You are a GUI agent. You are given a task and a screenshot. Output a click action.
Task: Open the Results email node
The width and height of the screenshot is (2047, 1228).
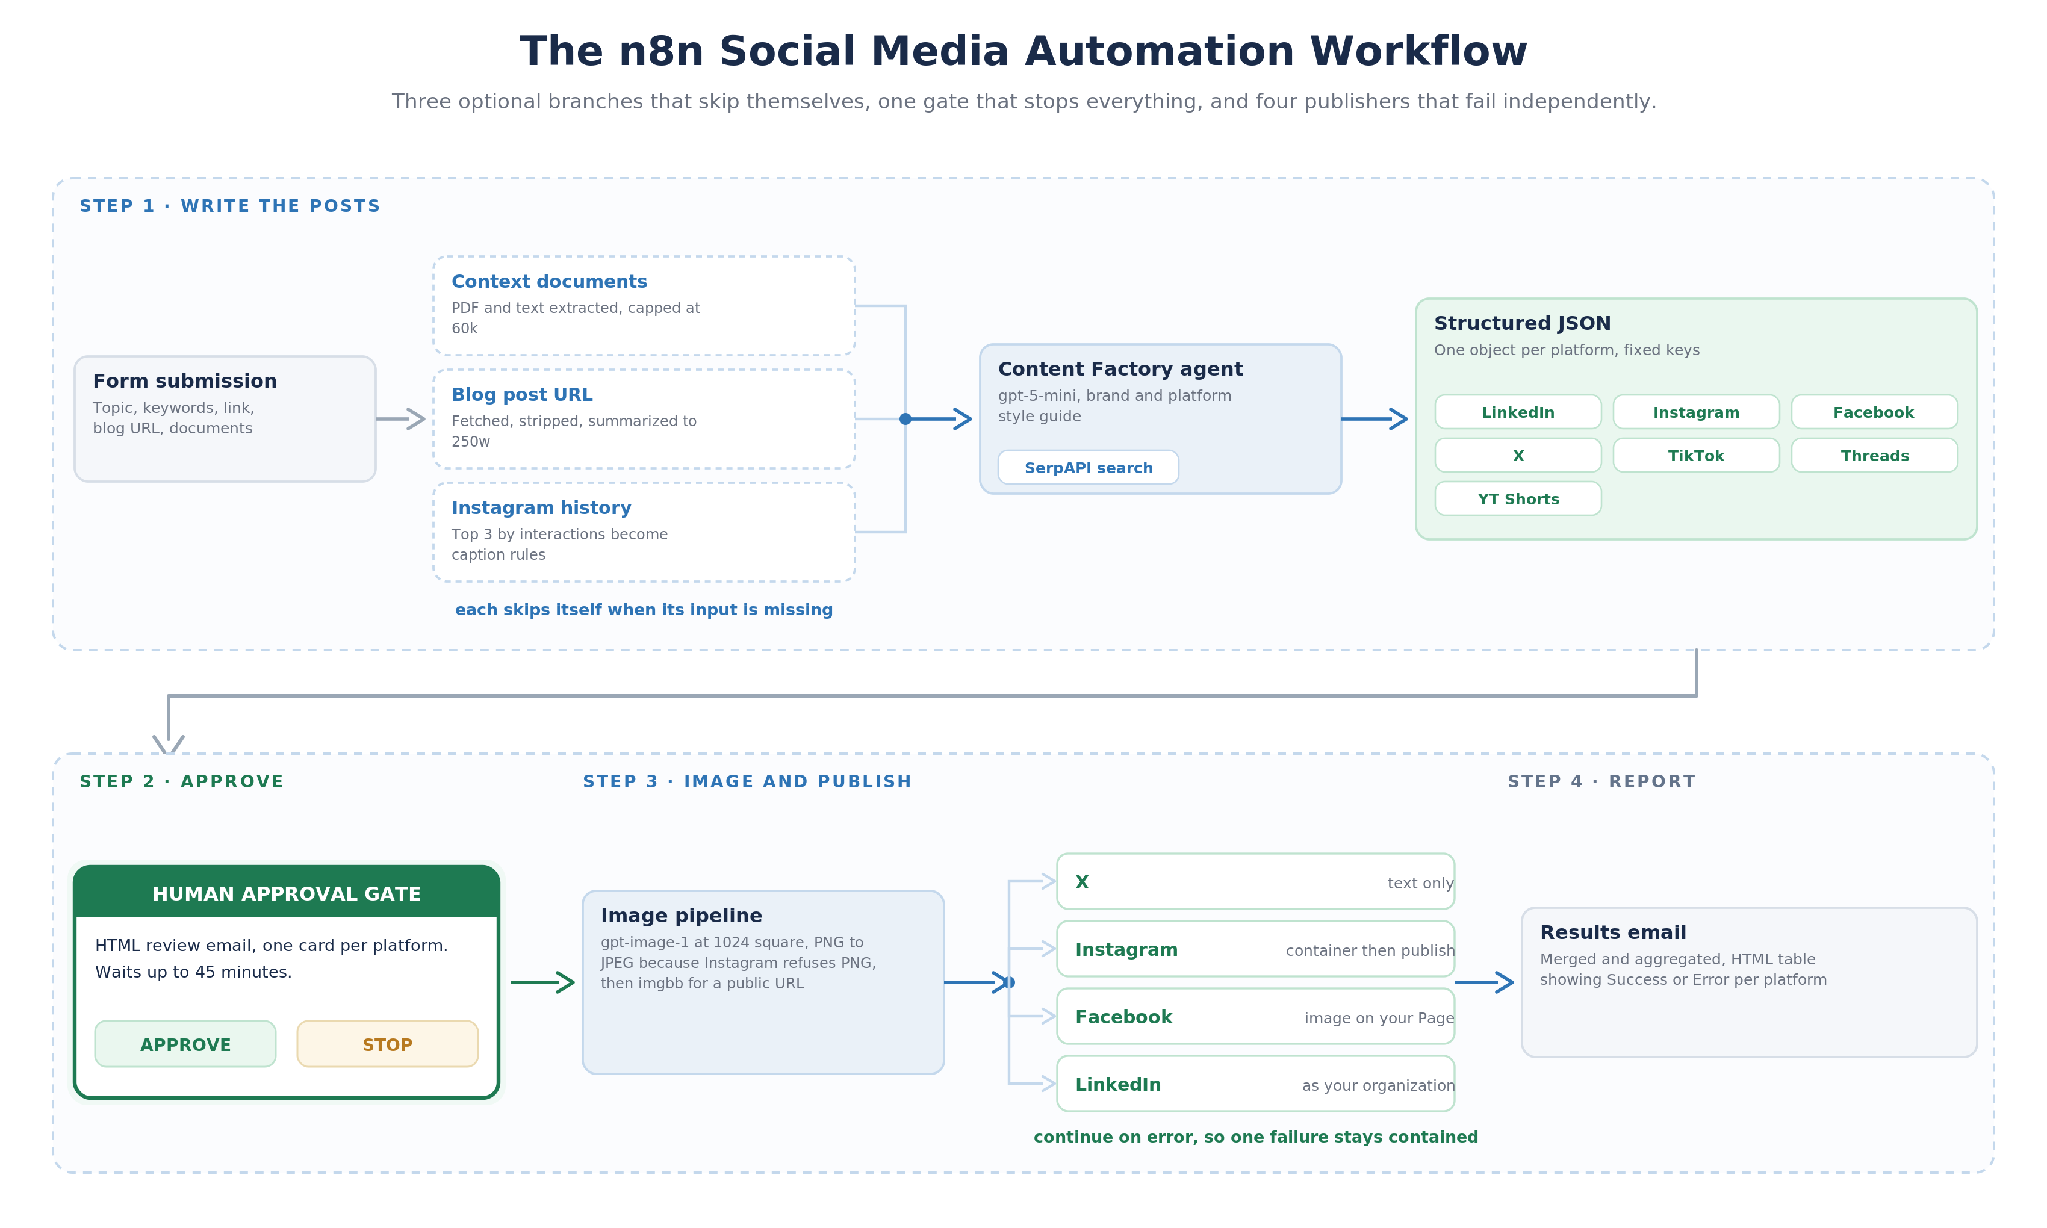tap(1749, 982)
